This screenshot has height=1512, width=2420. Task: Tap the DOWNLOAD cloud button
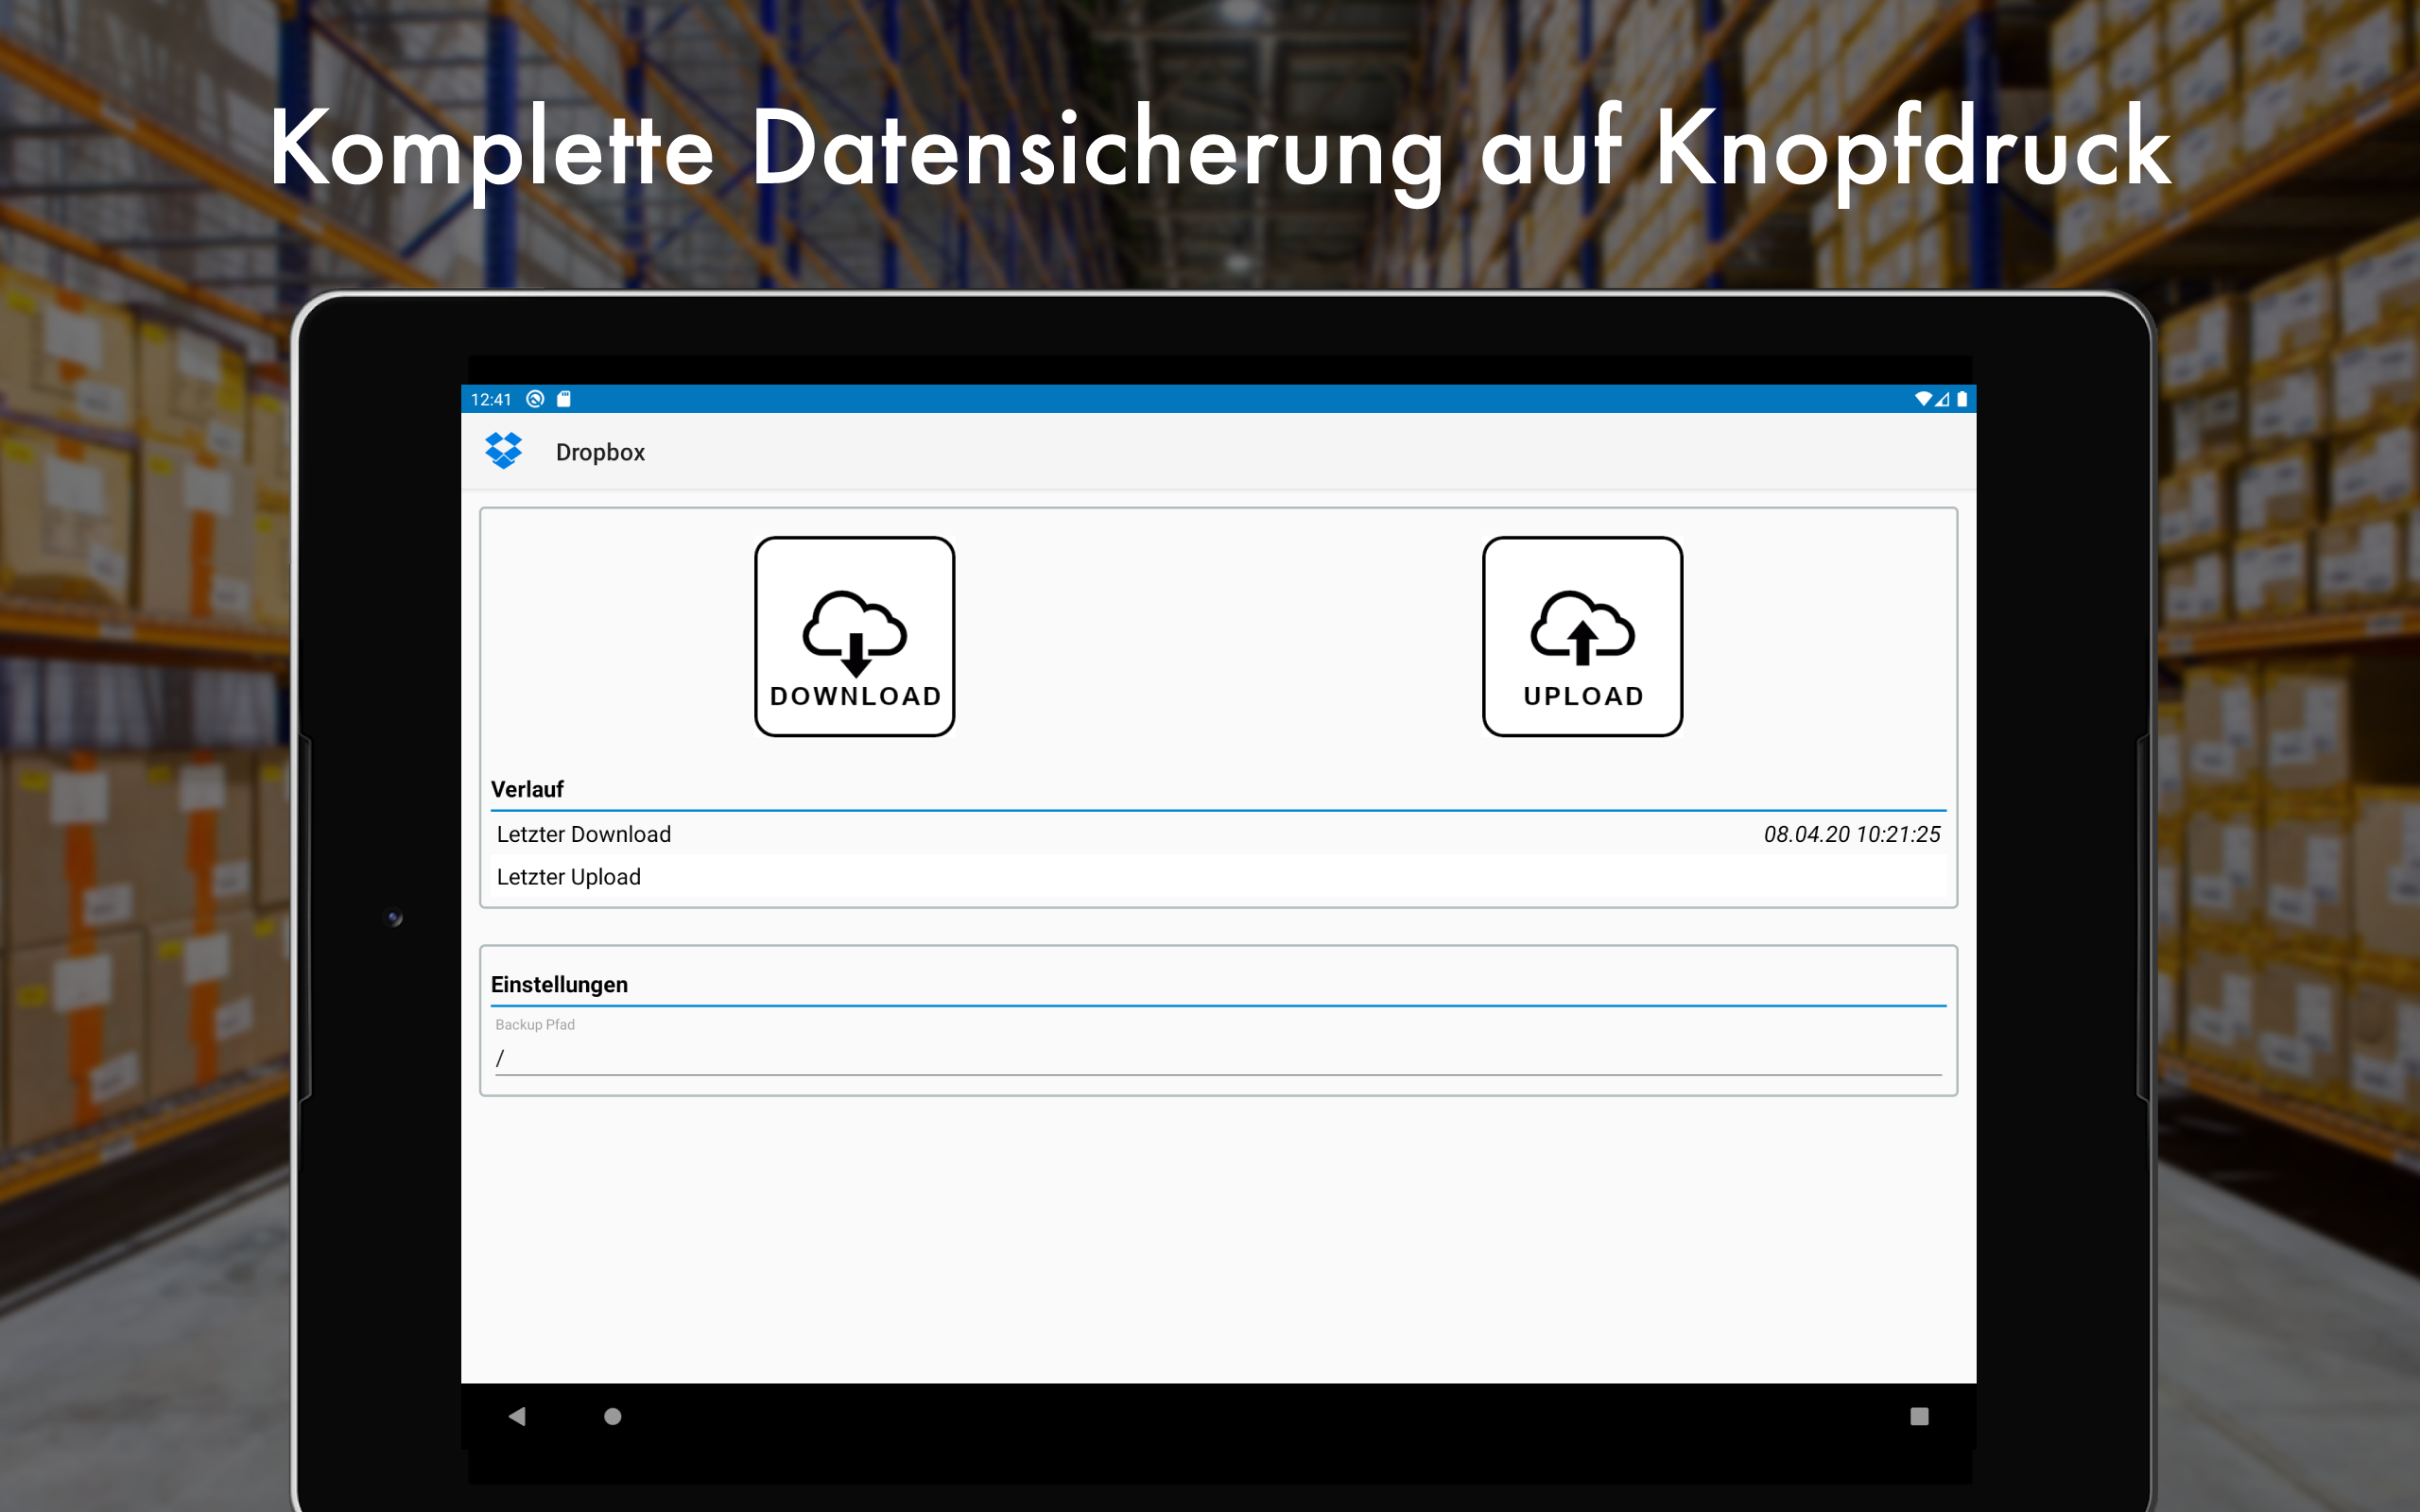854,636
